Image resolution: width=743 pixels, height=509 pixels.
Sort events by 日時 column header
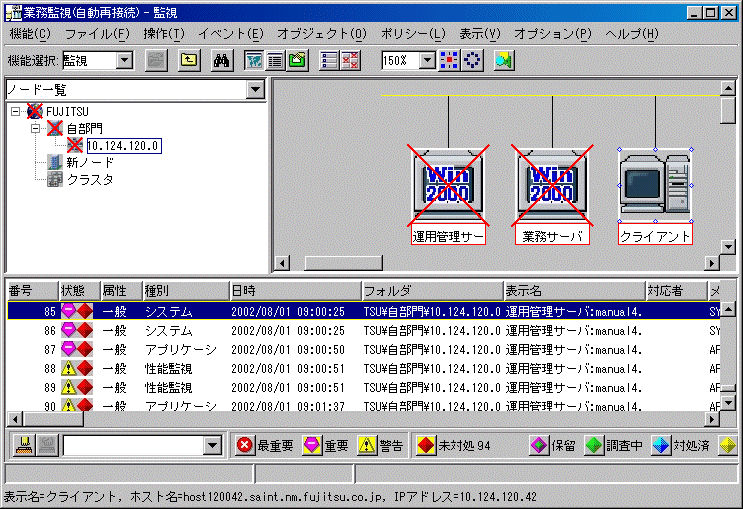pos(295,291)
